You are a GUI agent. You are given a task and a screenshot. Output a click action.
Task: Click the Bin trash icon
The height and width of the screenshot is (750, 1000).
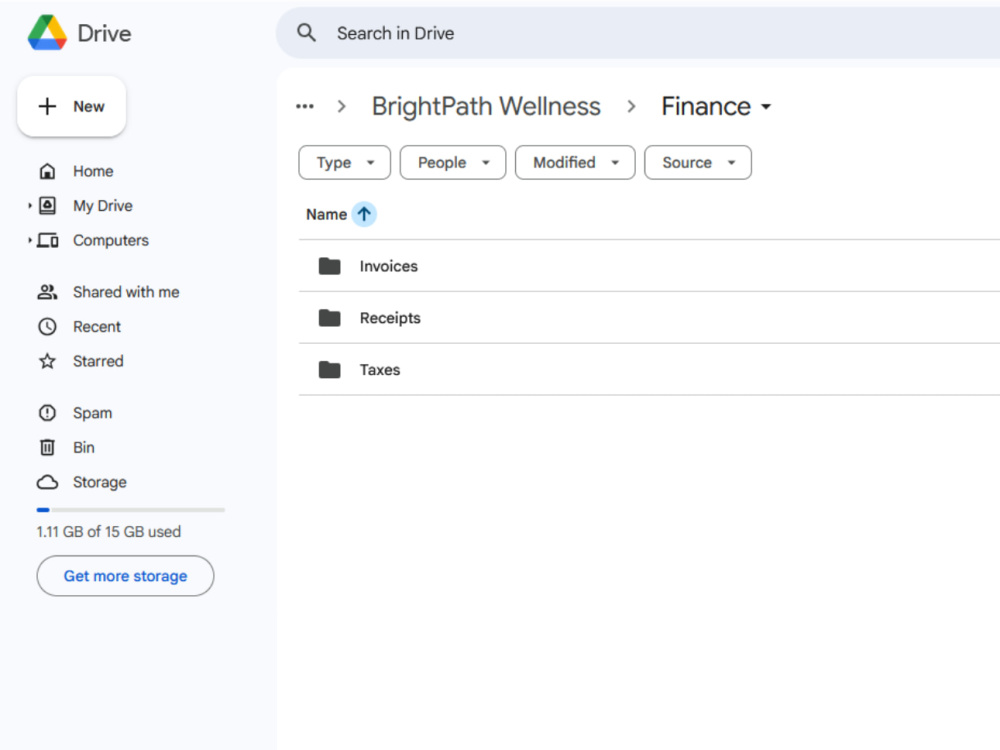(x=47, y=447)
